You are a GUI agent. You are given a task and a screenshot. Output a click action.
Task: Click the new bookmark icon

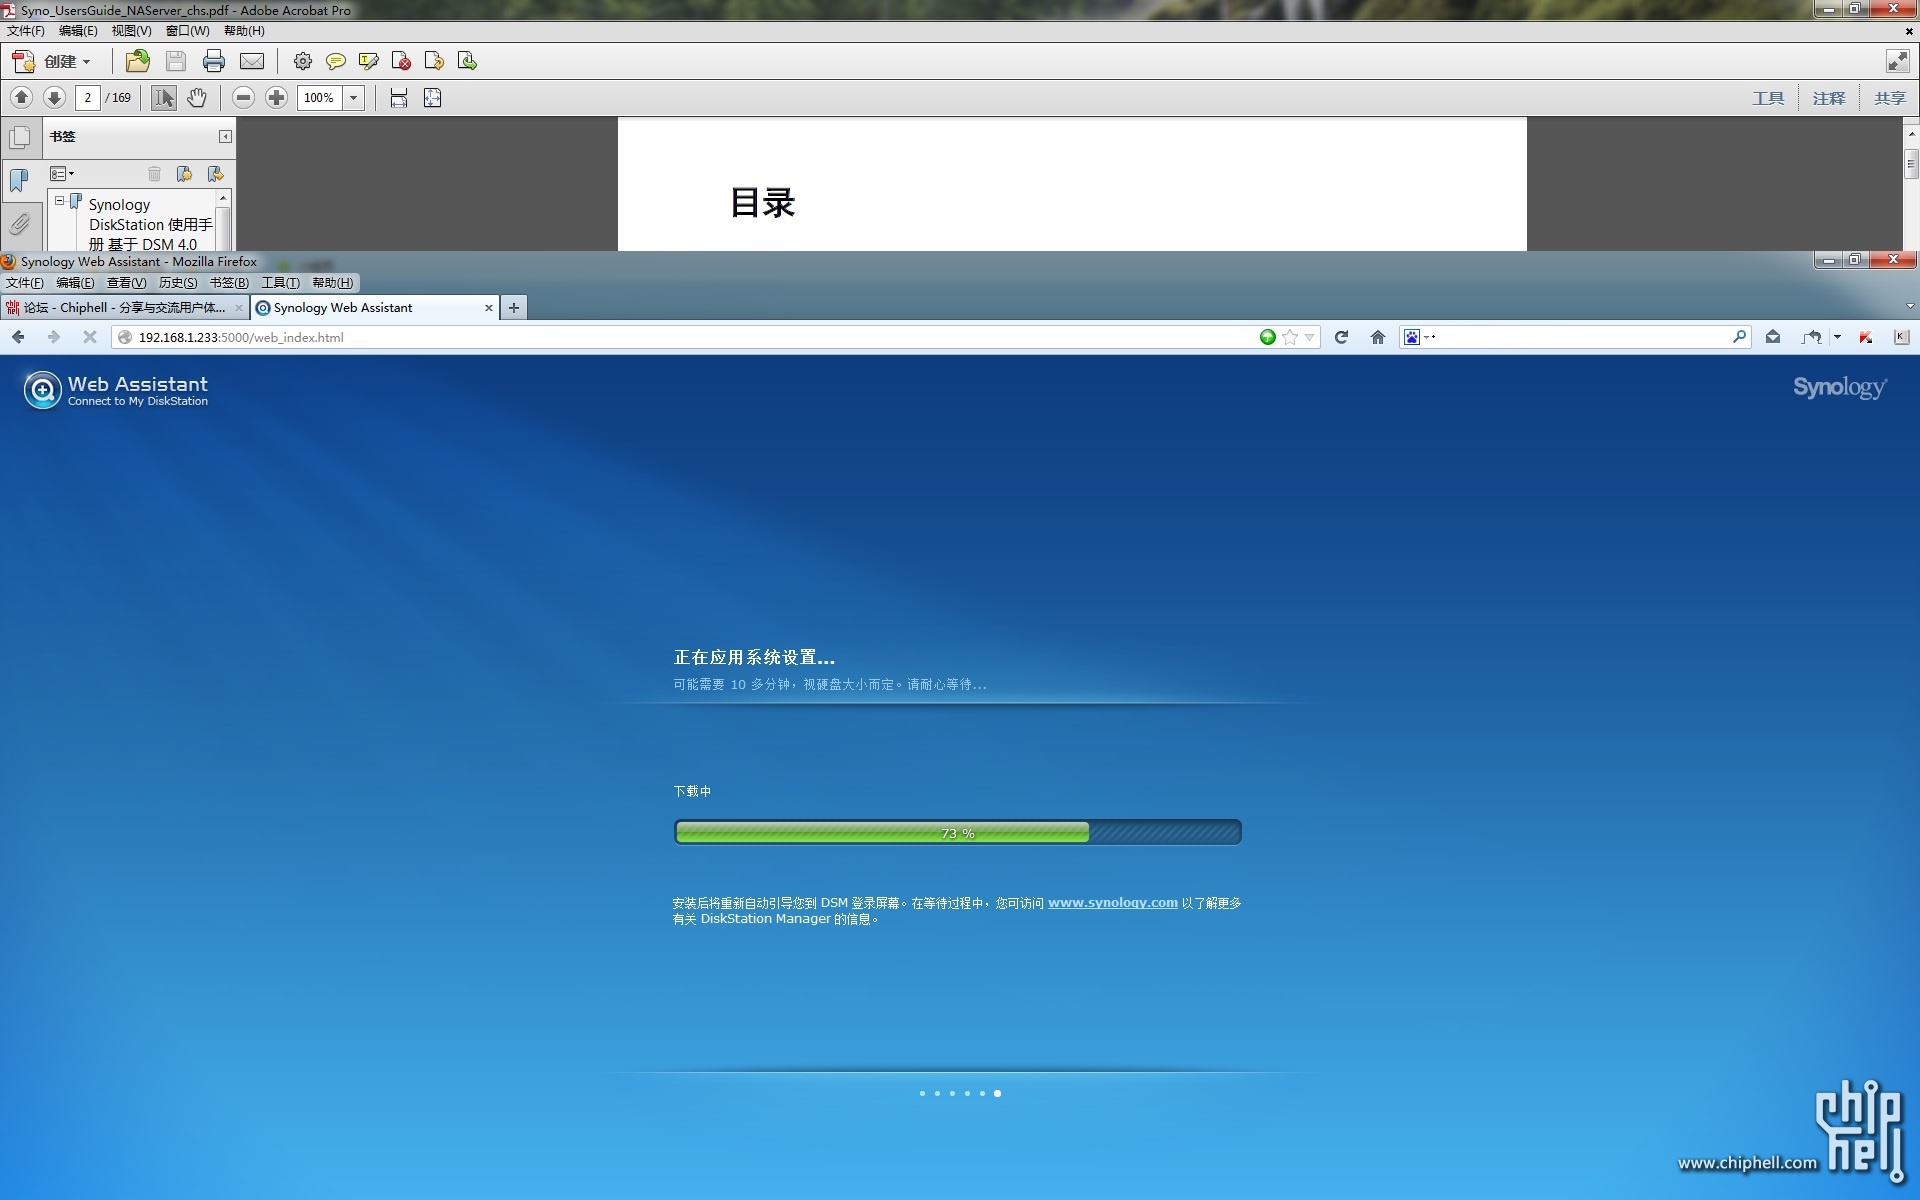[x=184, y=174]
